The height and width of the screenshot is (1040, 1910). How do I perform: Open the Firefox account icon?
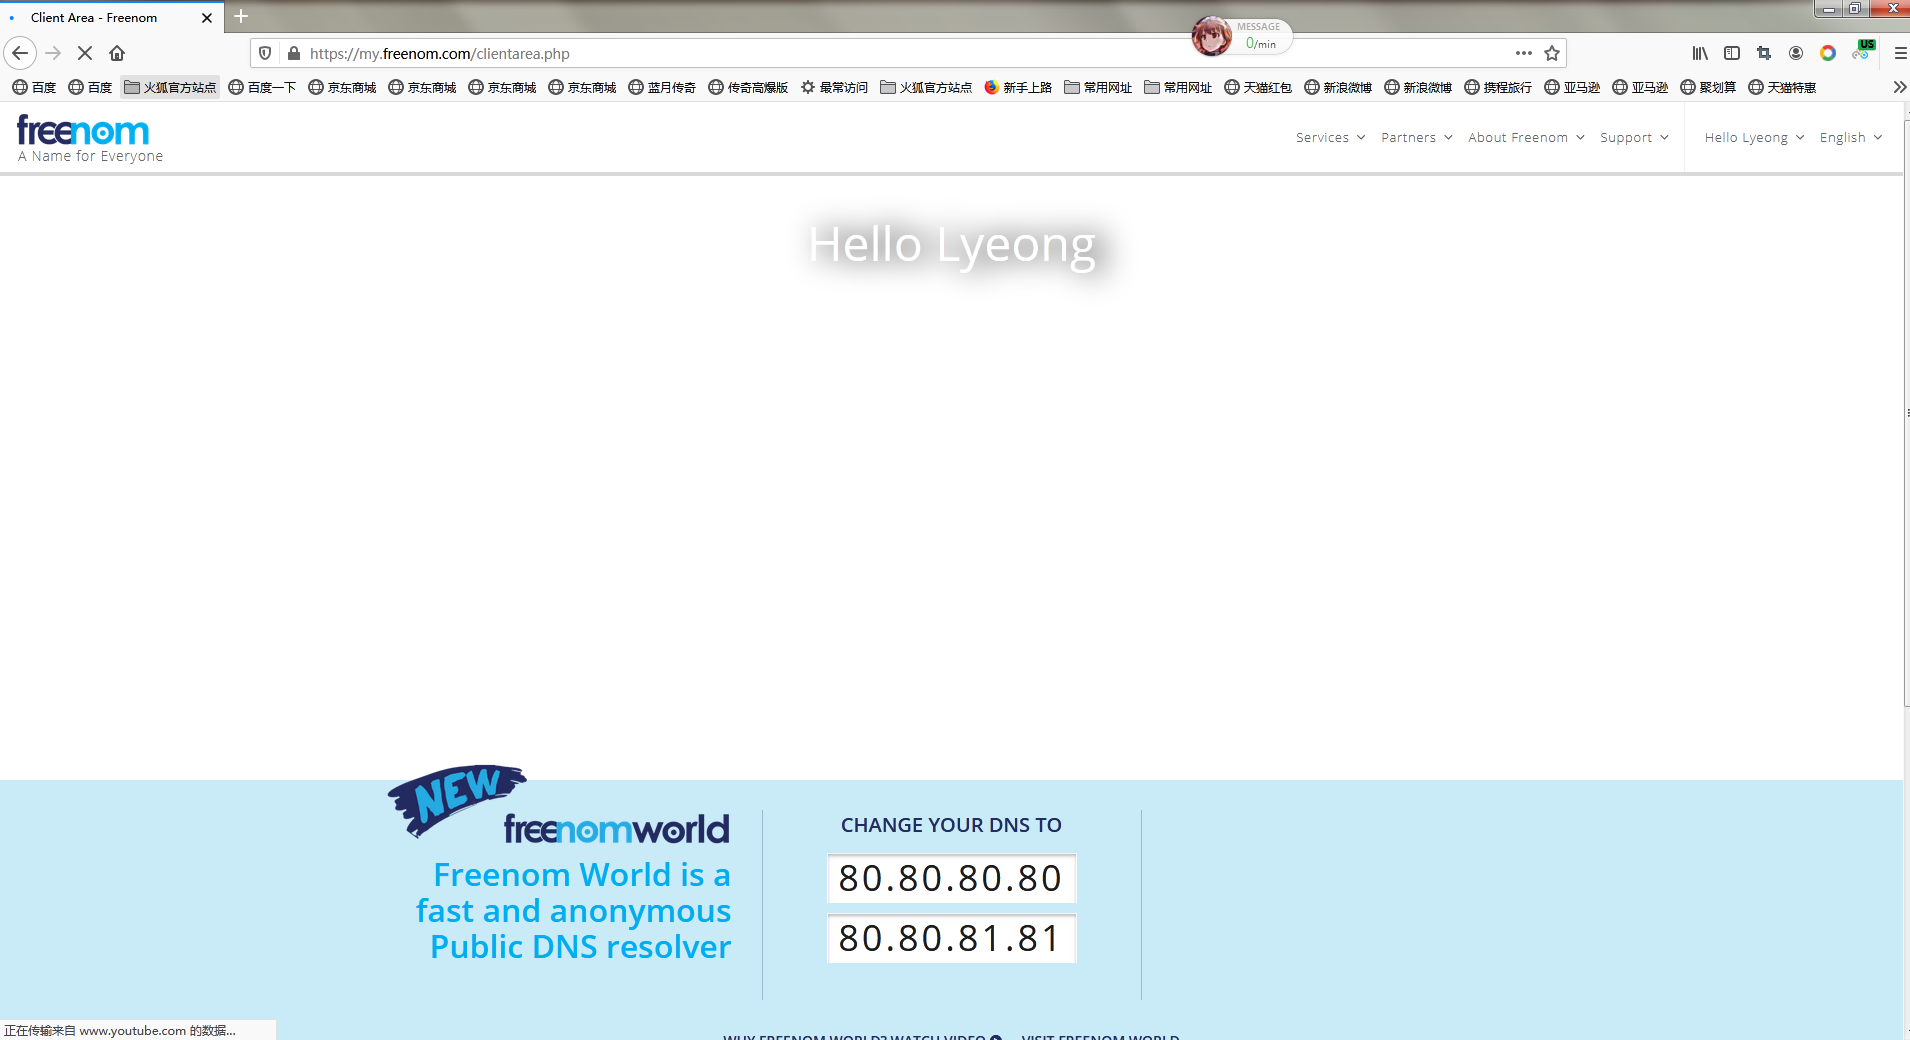[1796, 53]
